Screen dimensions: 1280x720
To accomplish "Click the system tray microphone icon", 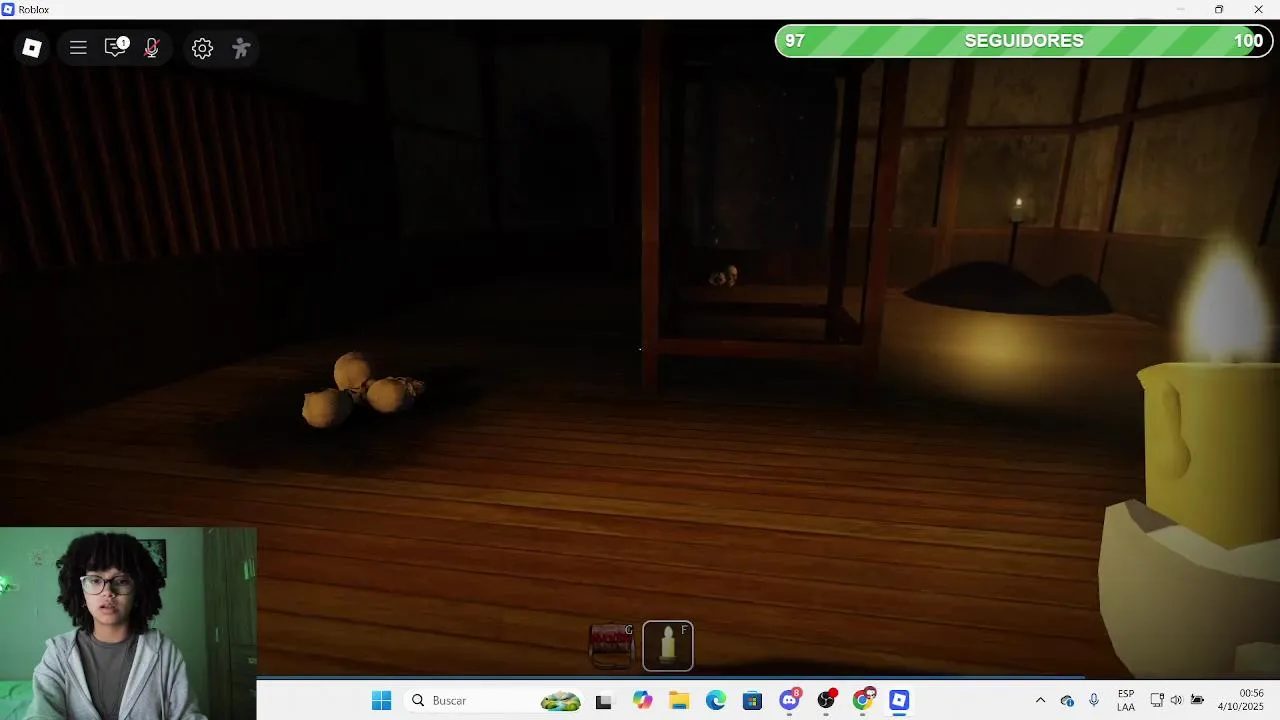I will (1094, 701).
